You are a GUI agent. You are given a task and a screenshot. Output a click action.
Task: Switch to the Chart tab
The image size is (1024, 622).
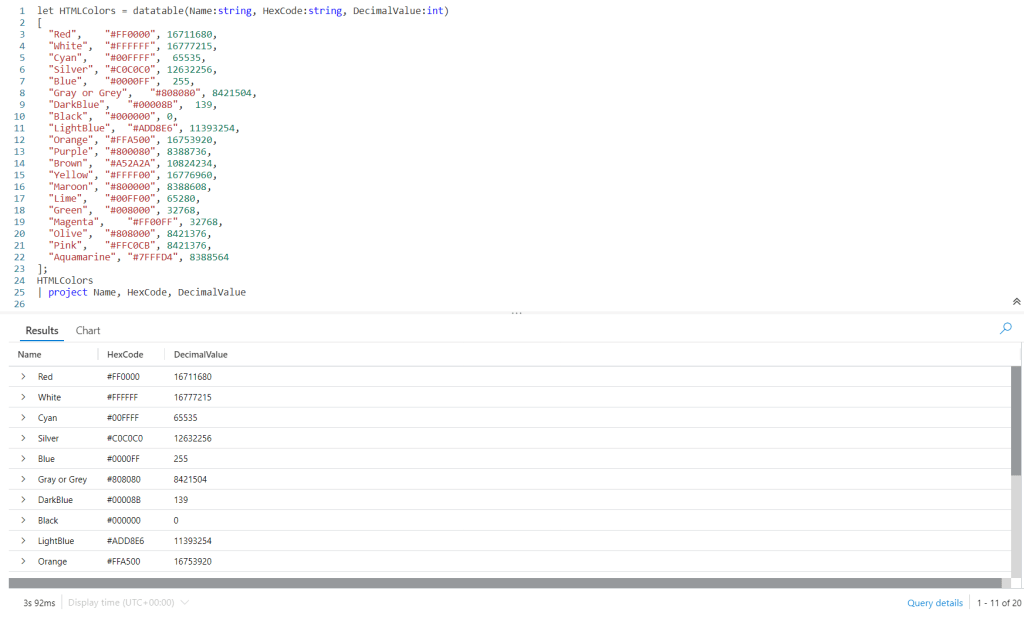pyautogui.click(x=87, y=330)
